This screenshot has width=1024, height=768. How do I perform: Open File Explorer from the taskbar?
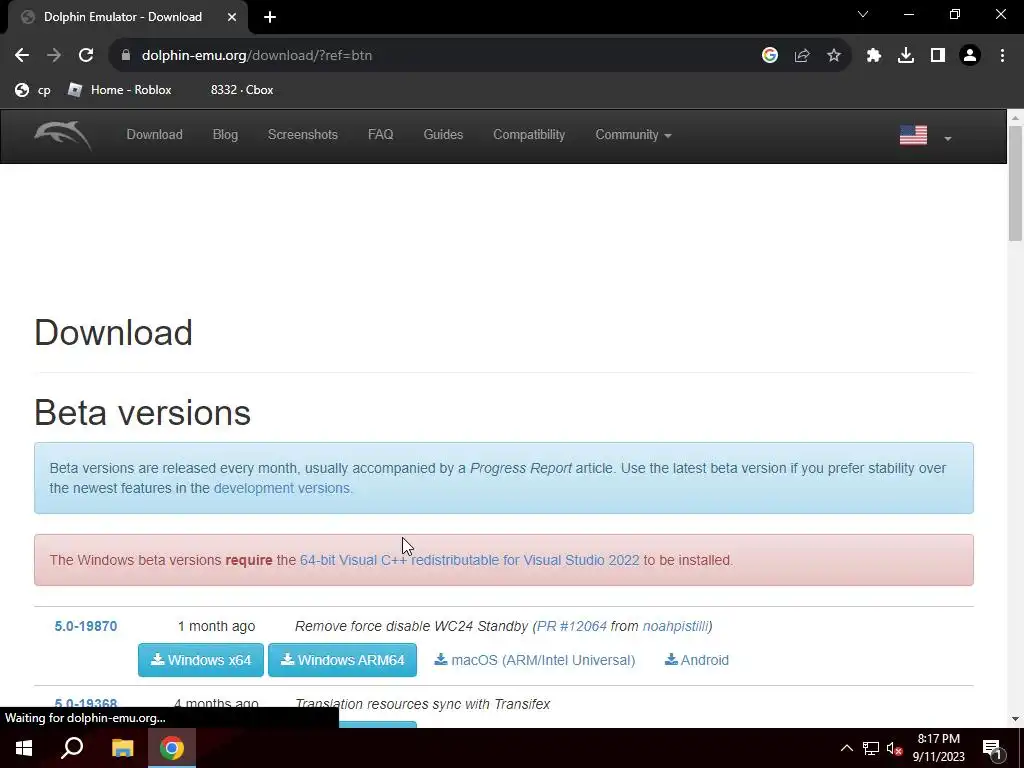pos(122,748)
